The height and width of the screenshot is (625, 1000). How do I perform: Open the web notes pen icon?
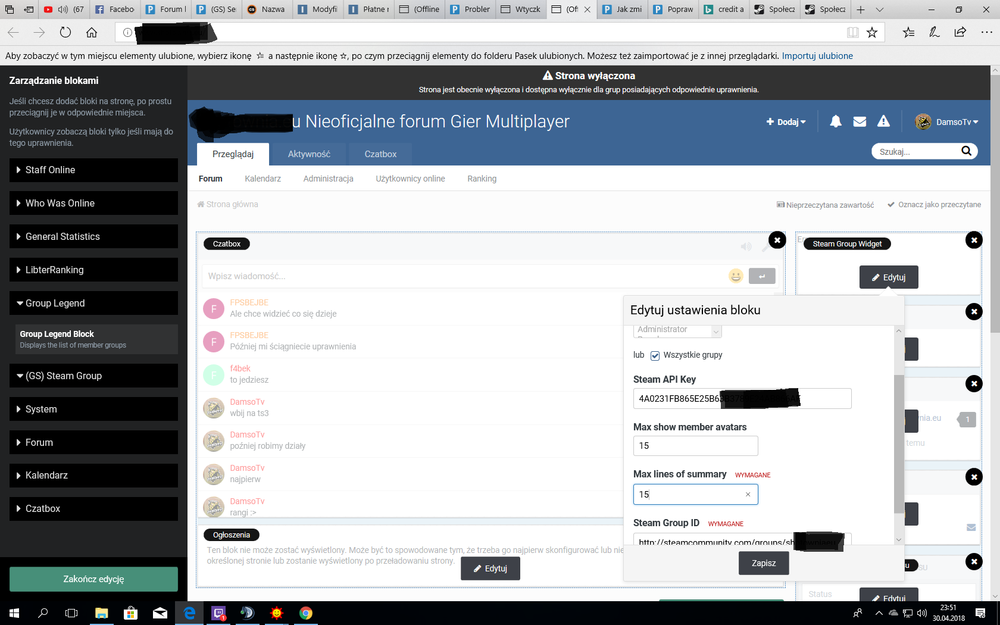934,32
